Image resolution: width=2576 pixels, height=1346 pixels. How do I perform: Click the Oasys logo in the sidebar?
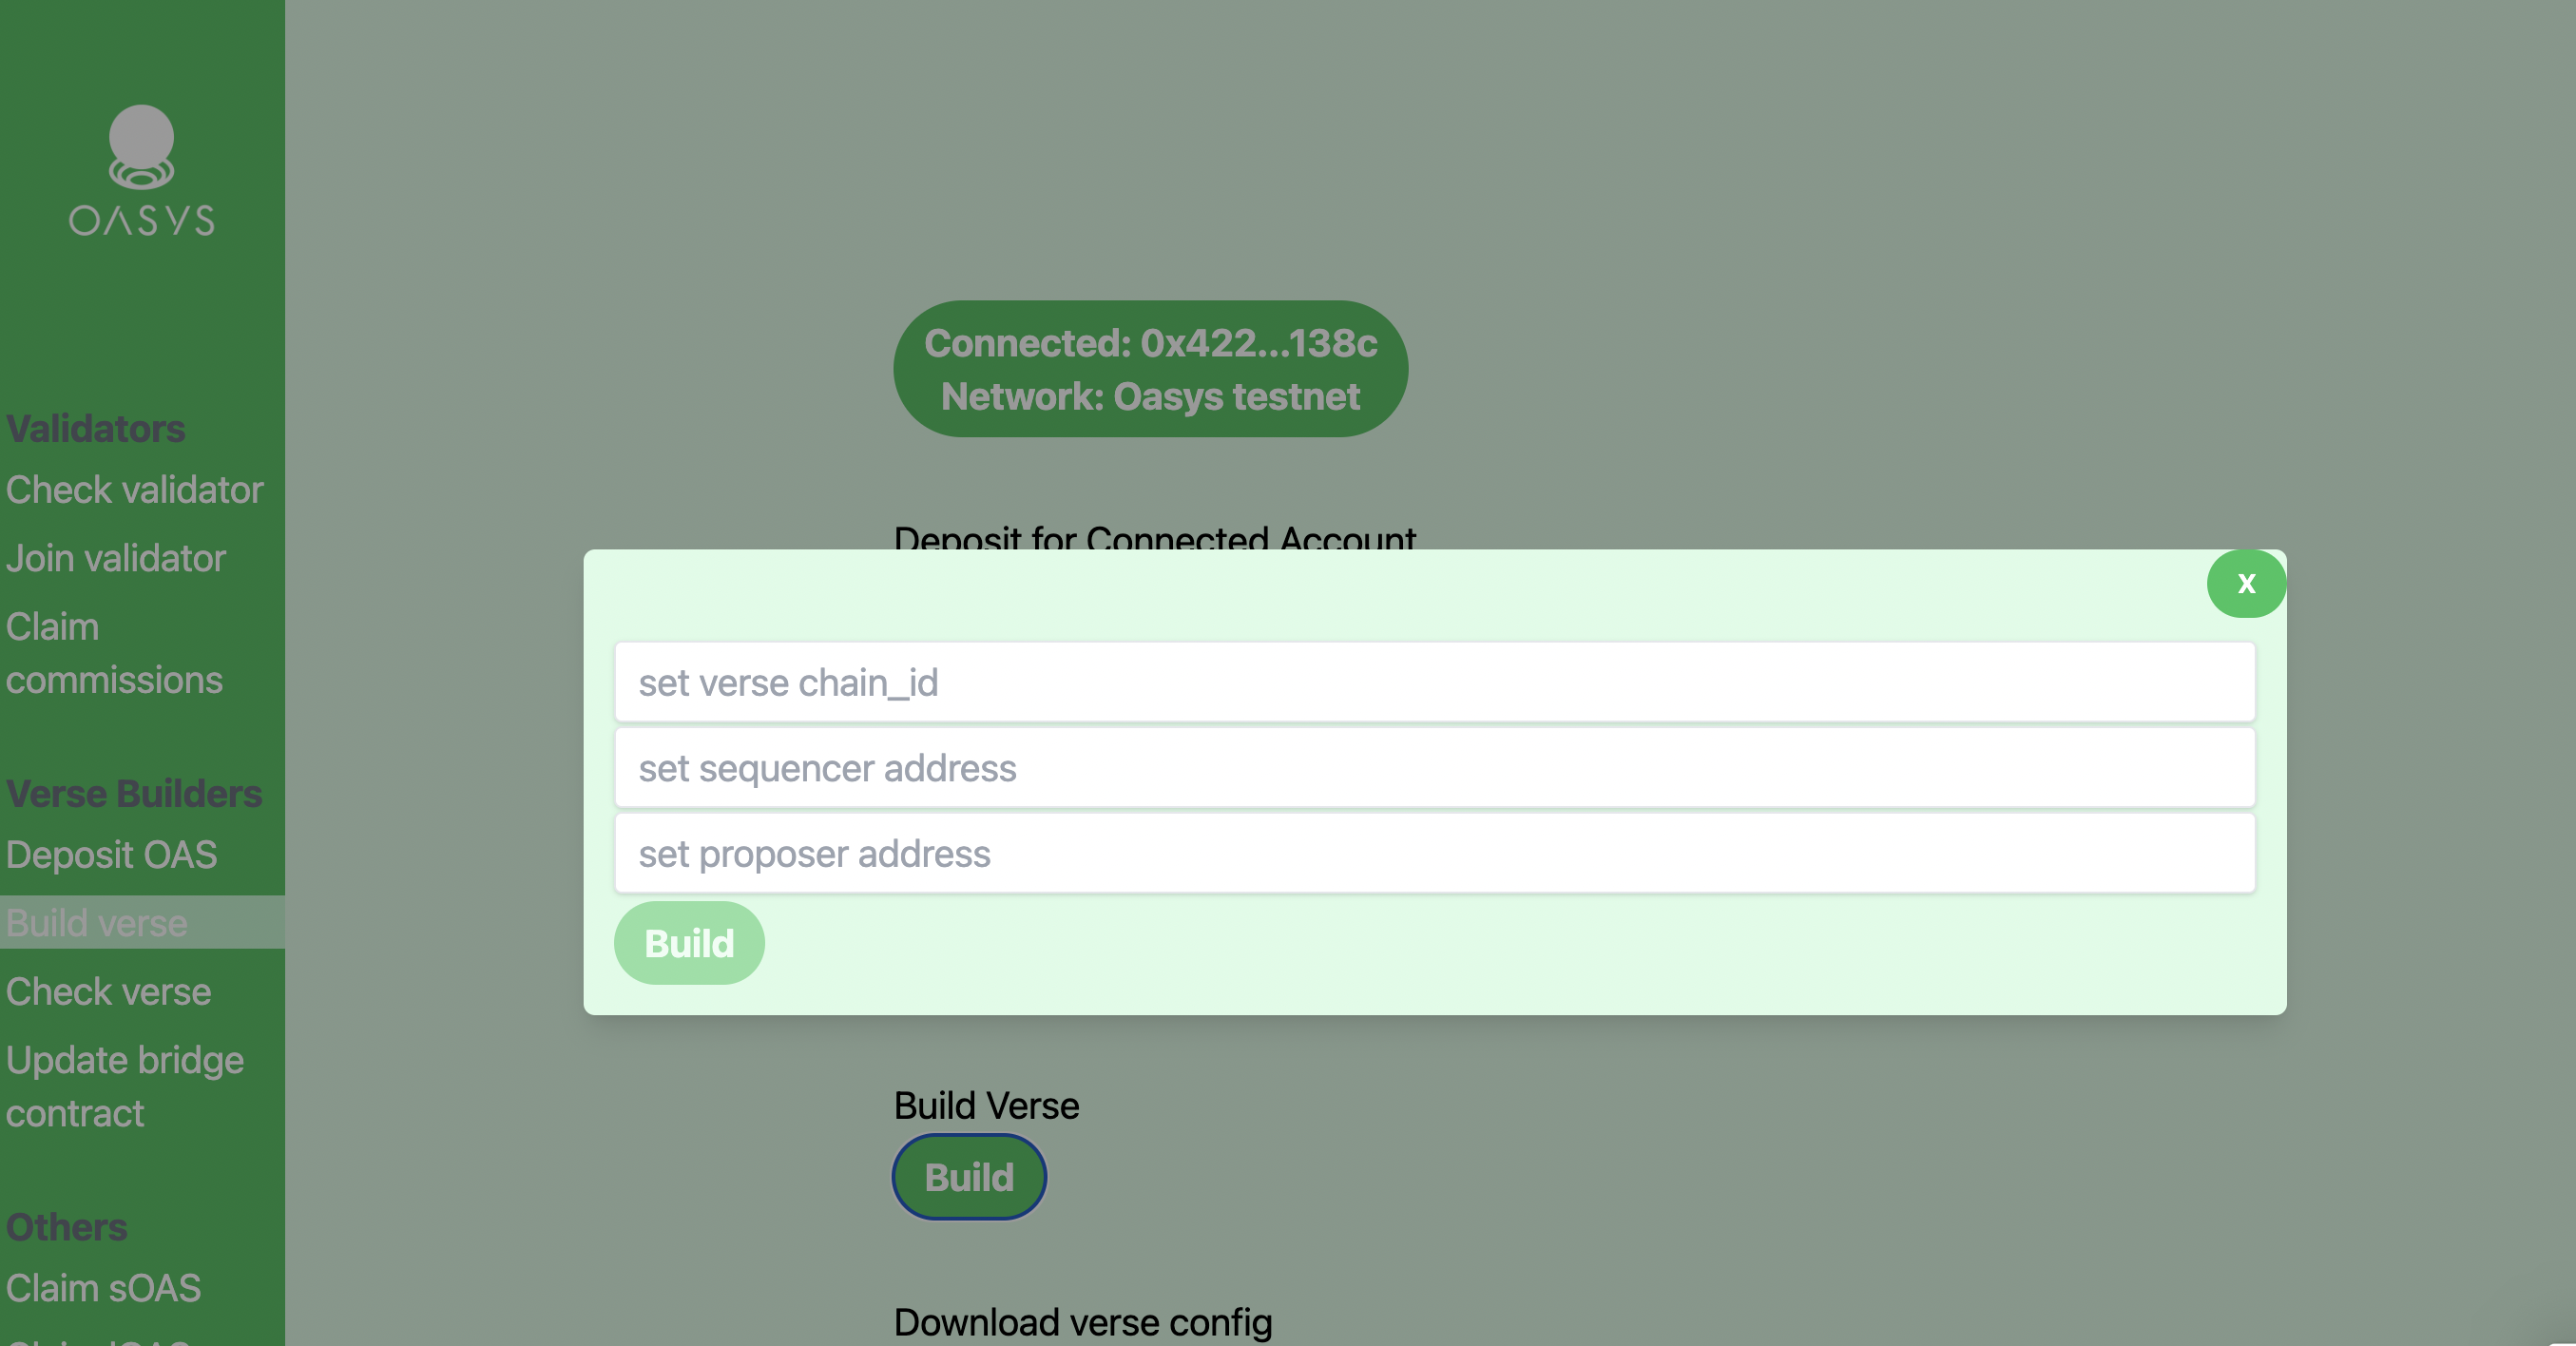141,170
